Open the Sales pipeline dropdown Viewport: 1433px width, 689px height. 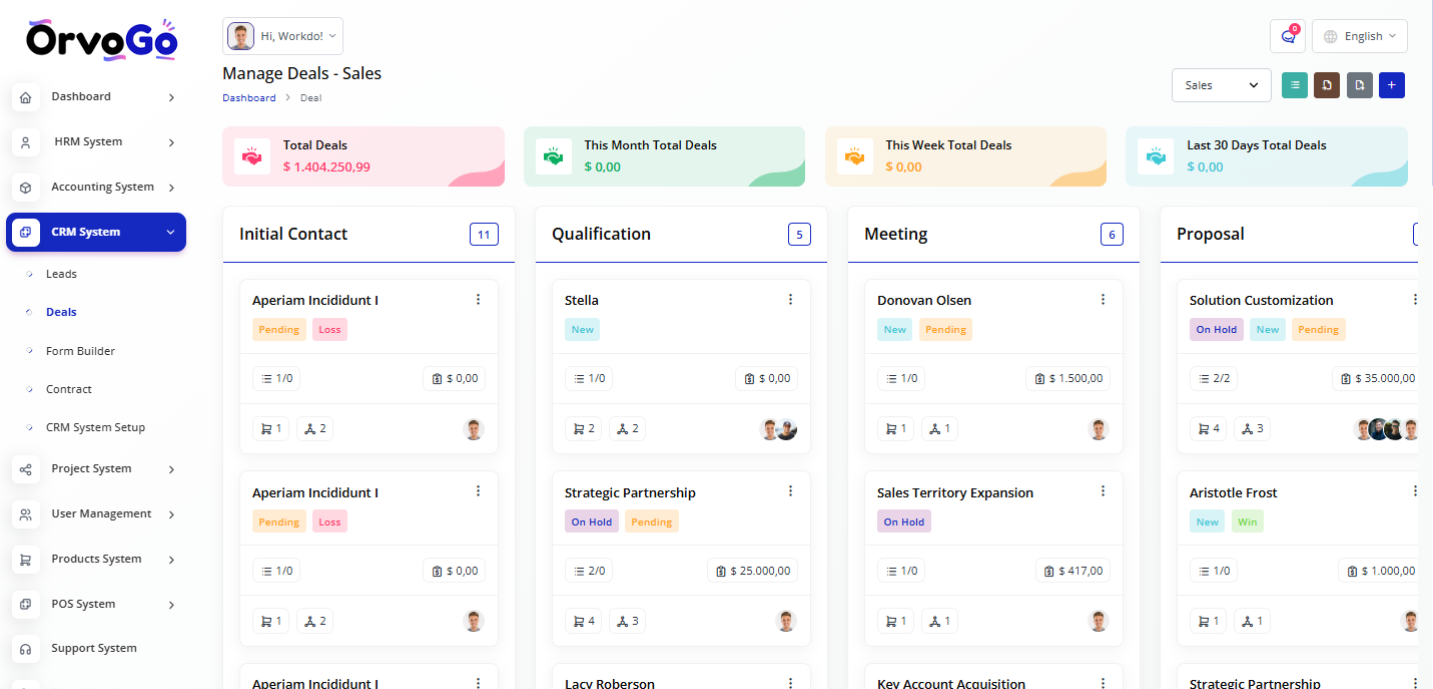1220,85
